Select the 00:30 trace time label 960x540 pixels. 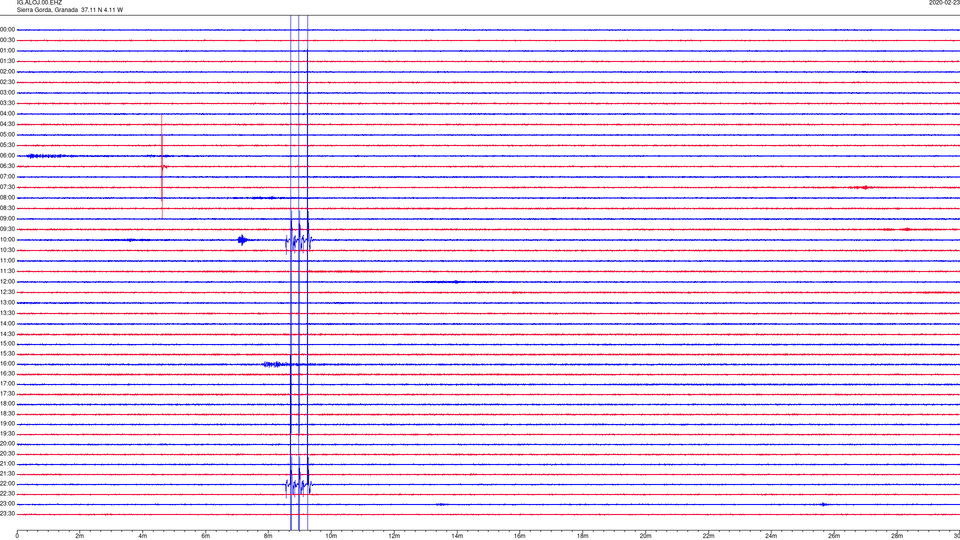tap(7, 40)
